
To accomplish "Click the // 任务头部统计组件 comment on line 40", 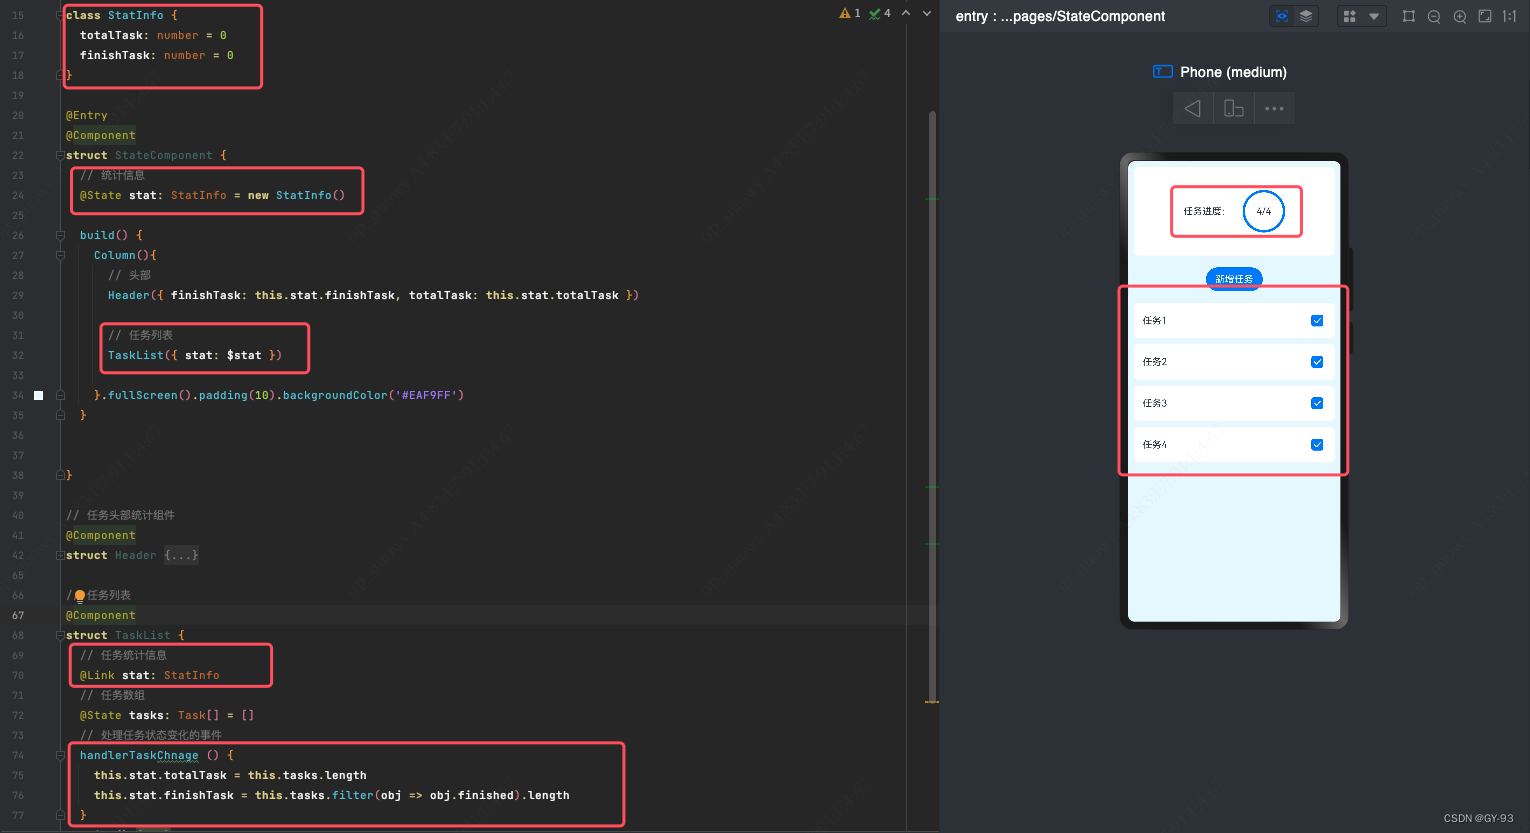I will pos(120,515).
